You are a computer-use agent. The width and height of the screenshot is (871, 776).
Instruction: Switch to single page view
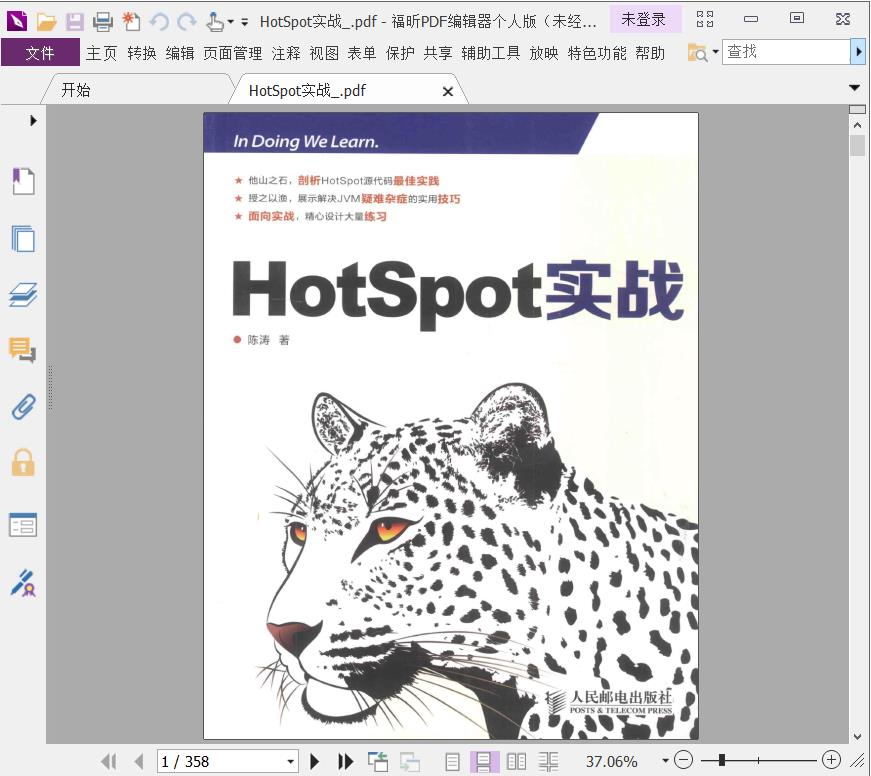click(x=453, y=762)
